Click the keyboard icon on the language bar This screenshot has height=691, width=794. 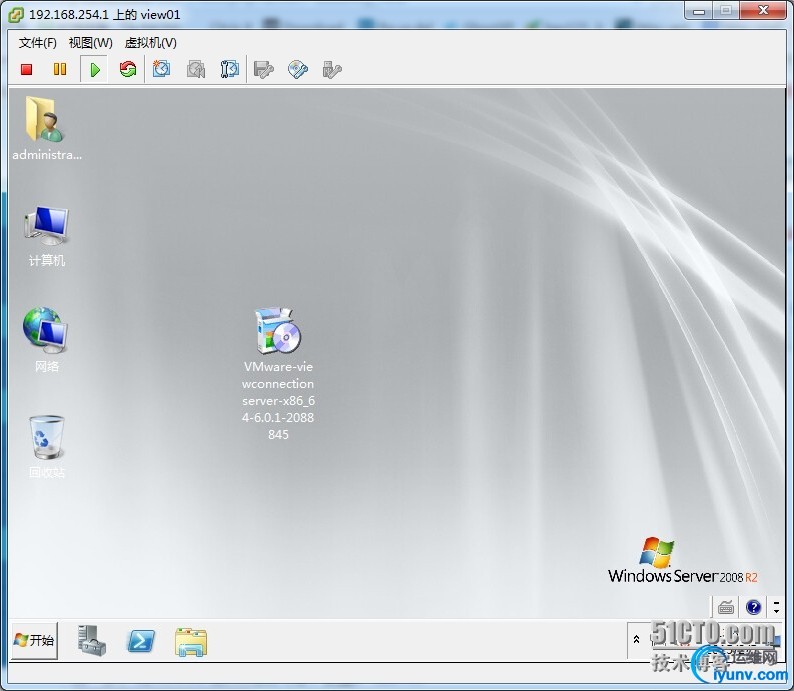click(x=726, y=606)
